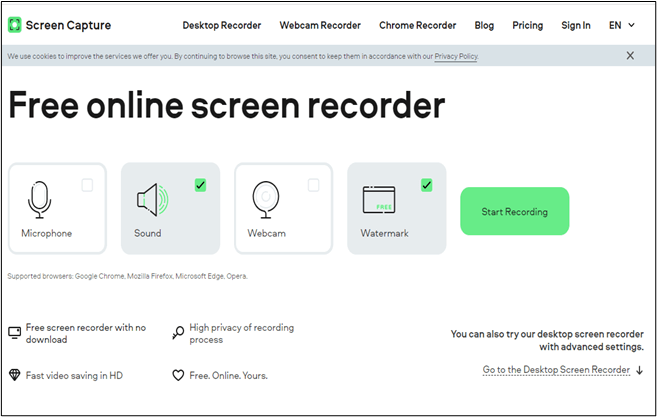
Task: Click the Watermark label text
Action: point(384,233)
